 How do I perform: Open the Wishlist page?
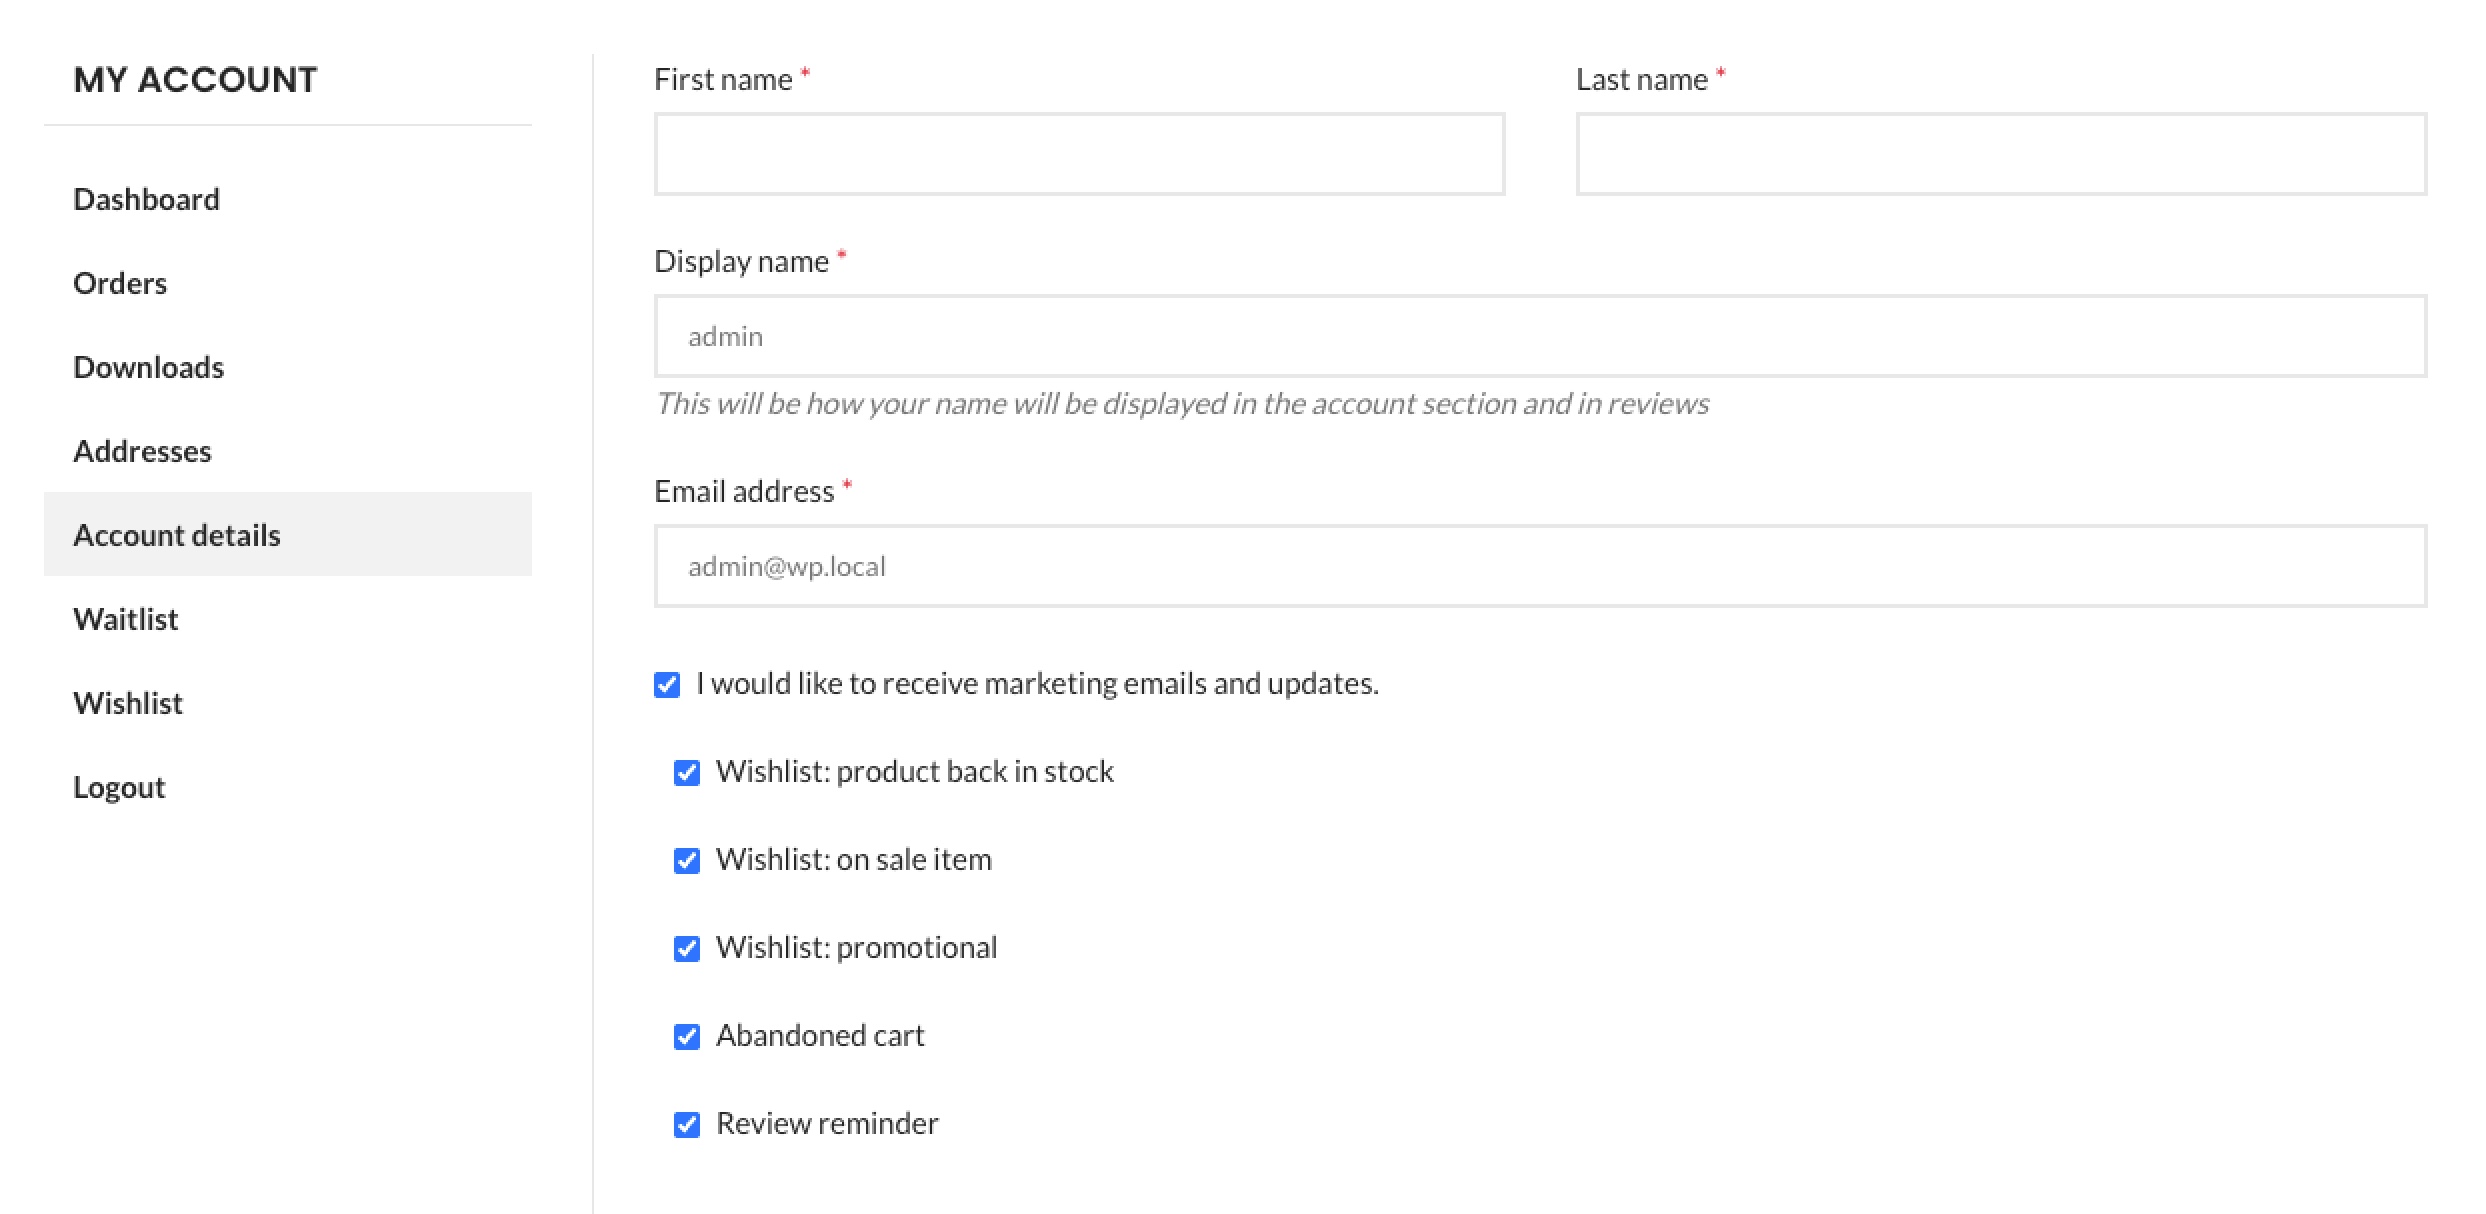tap(128, 703)
